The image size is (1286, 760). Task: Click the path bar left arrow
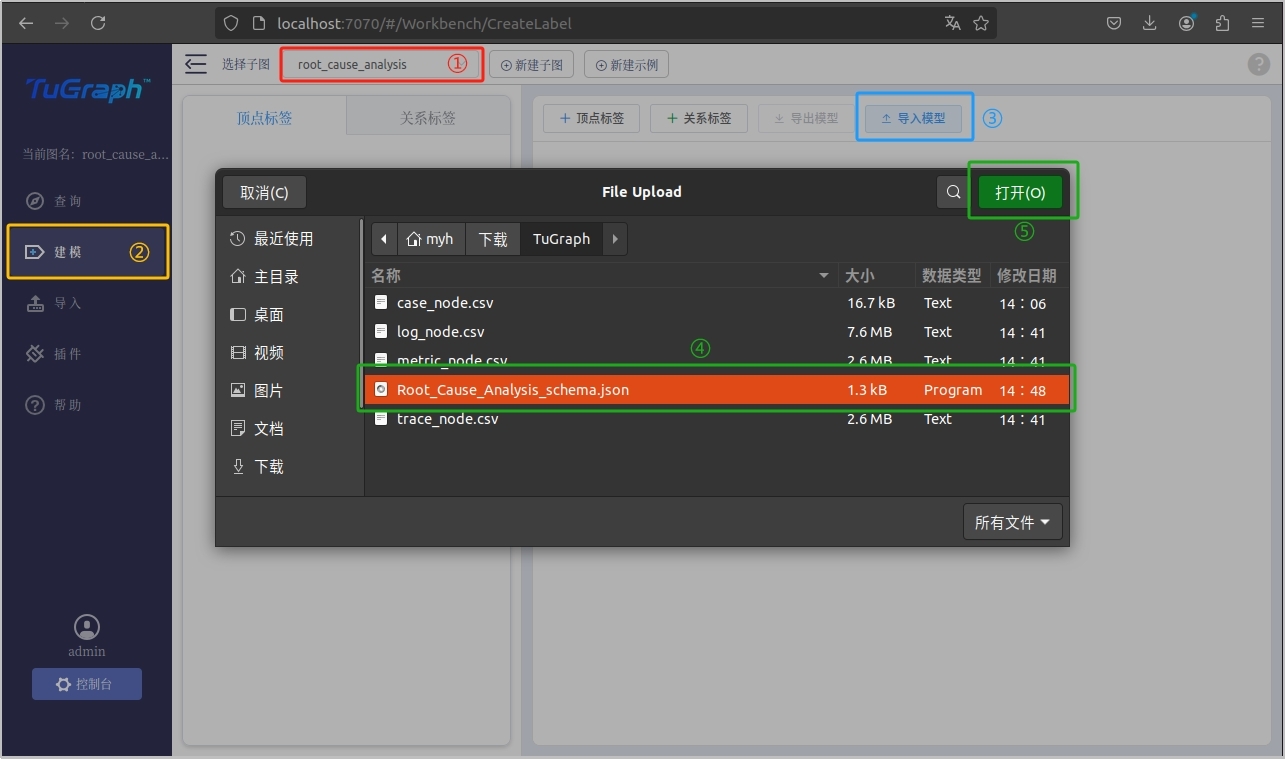(384, 239)
